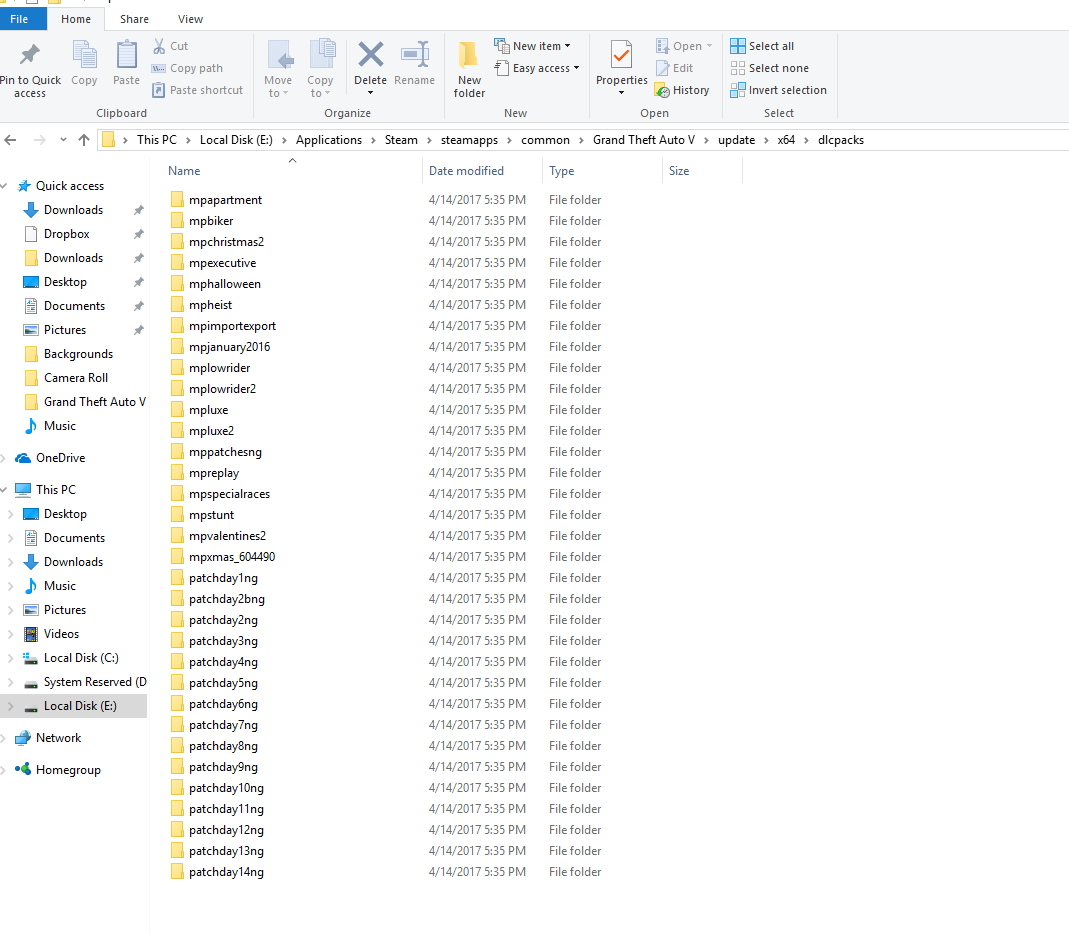Switch to the View tab
The height and width of the screenshot is (934, 1069).
coord(190,19)
